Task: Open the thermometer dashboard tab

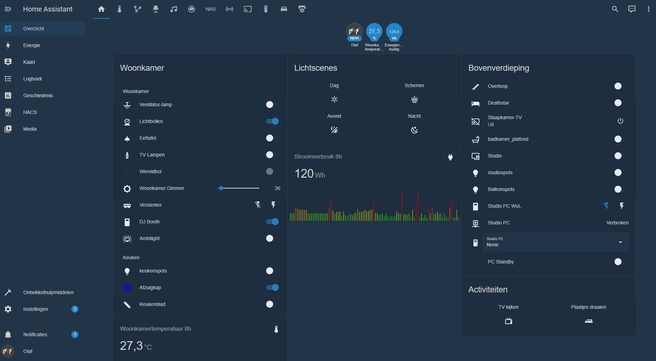Action: click(x=119, y=9)
